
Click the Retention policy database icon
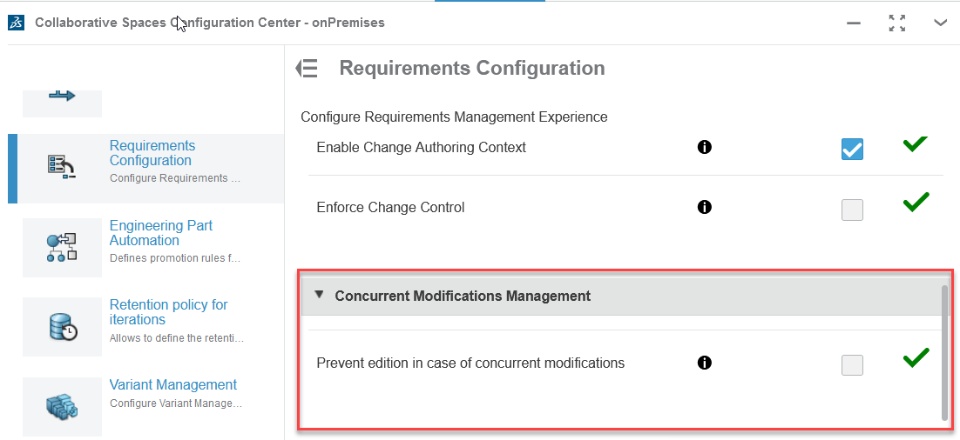pos(62,326)
